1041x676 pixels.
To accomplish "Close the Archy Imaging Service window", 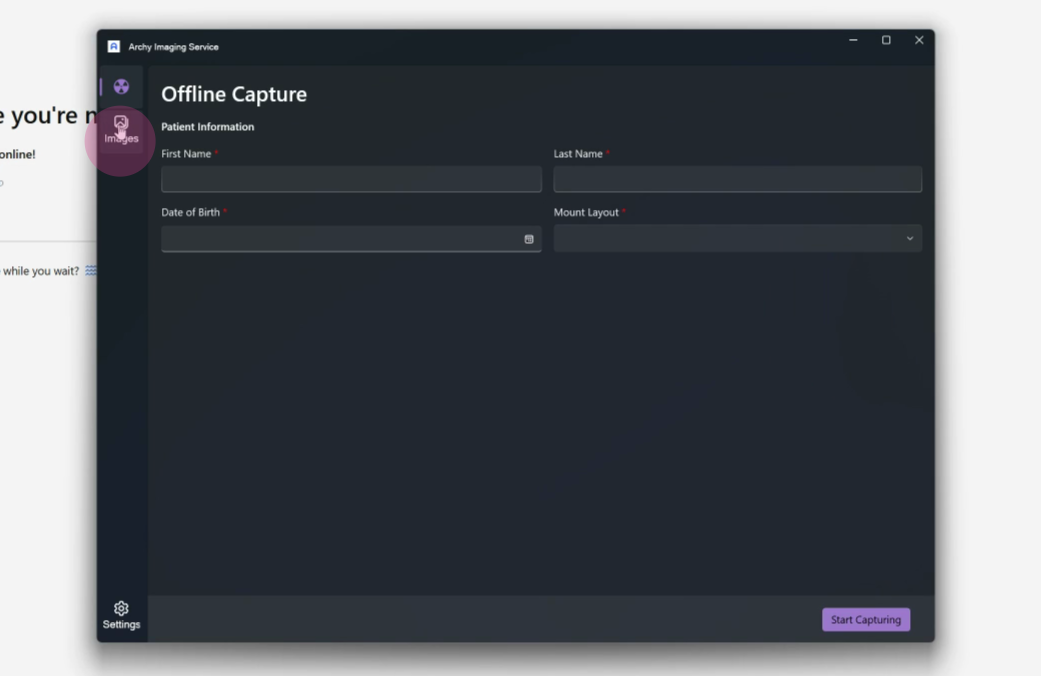I will click(x=919, y=41).
